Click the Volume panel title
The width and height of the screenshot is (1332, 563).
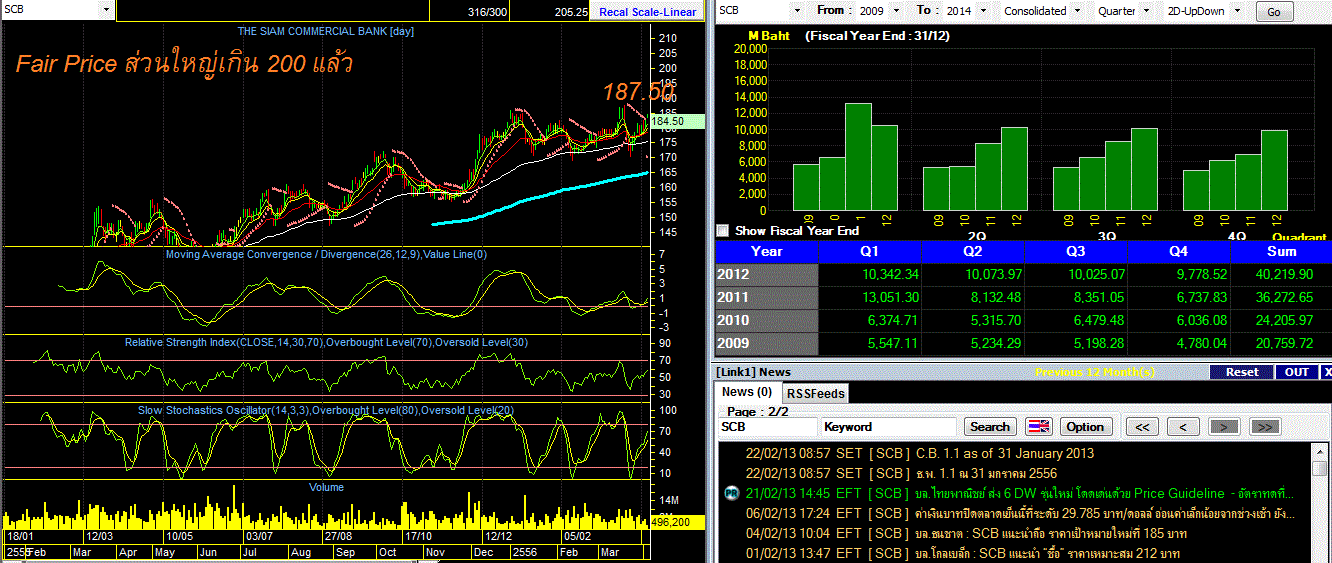pos(326,487)
